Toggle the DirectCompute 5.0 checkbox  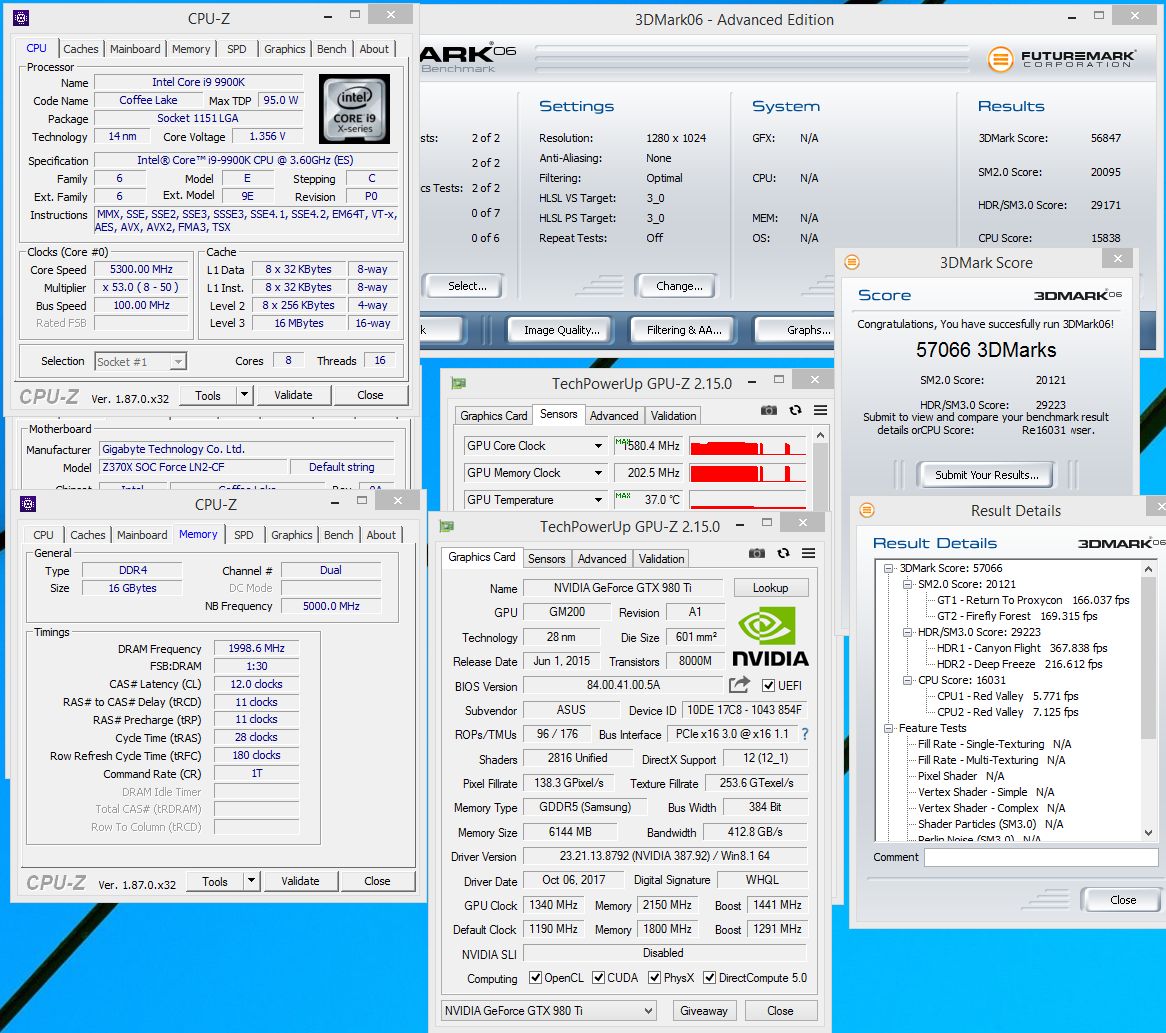tap(709, 978)
